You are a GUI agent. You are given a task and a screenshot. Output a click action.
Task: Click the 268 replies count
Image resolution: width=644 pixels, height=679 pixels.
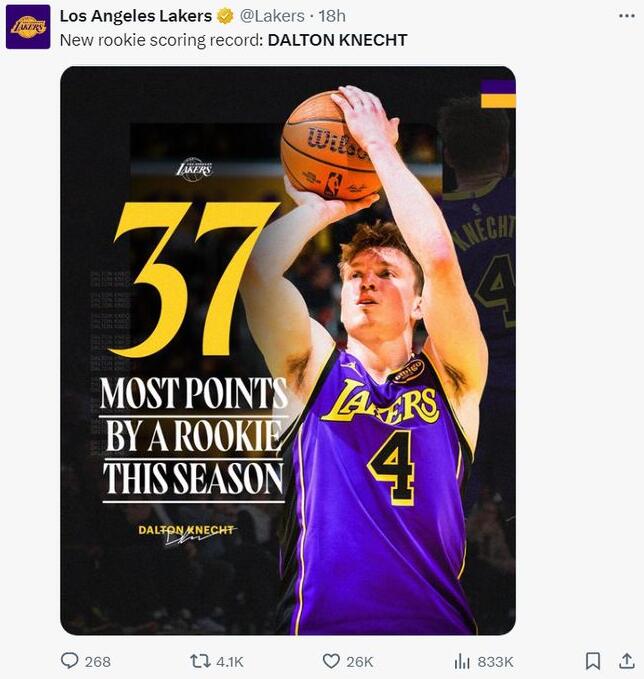pos(98,661)
